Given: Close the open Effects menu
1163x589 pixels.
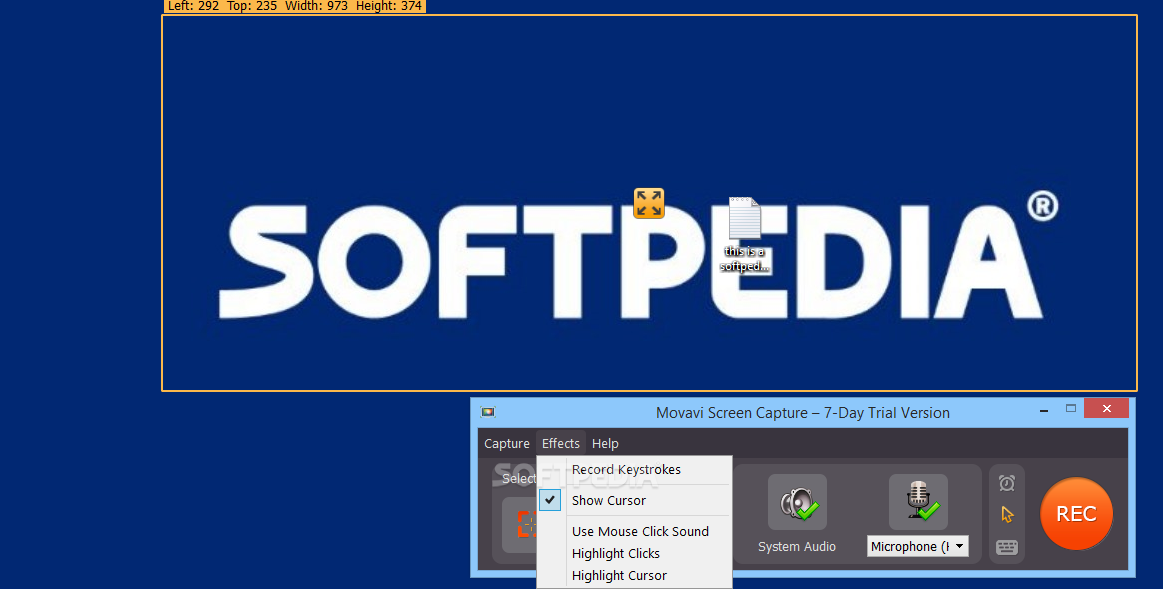Looking at the screenshot, I should [x=561, y=444].
